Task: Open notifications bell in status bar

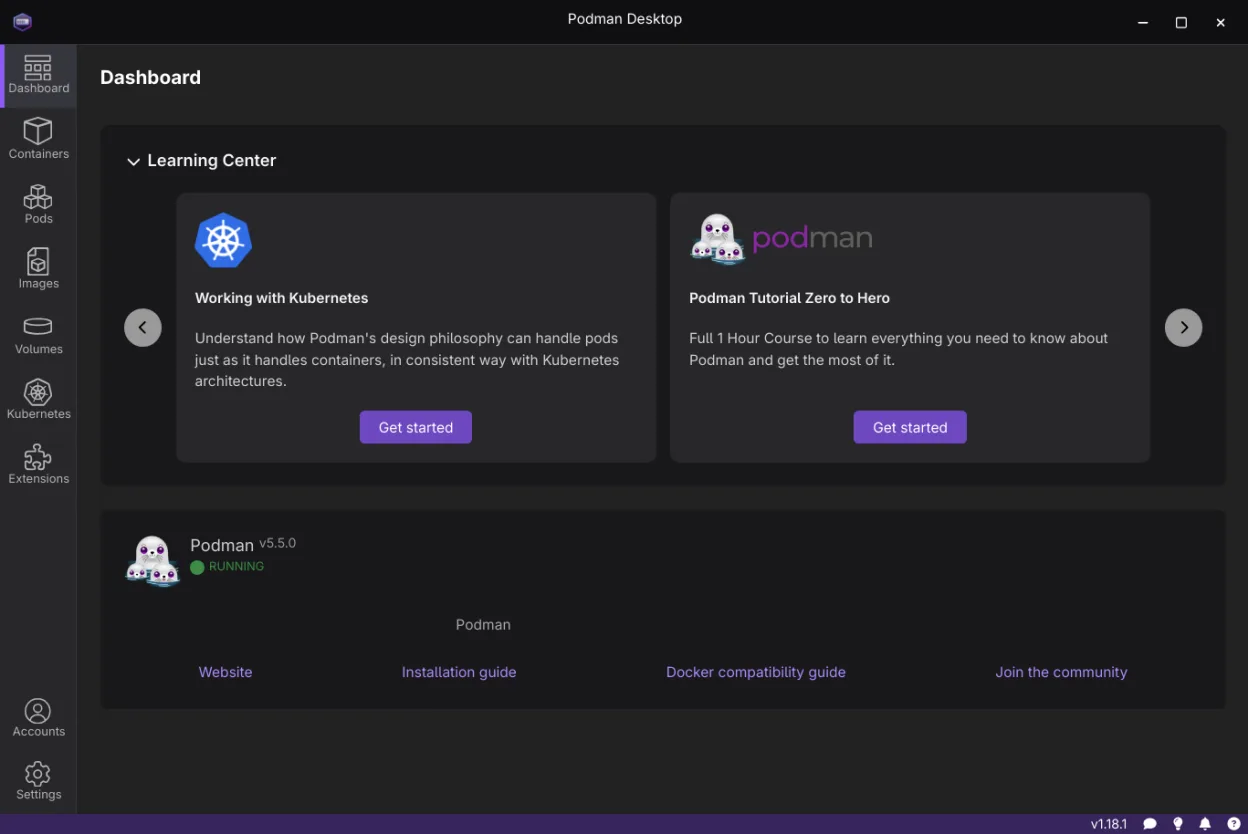Action: 1205,824
